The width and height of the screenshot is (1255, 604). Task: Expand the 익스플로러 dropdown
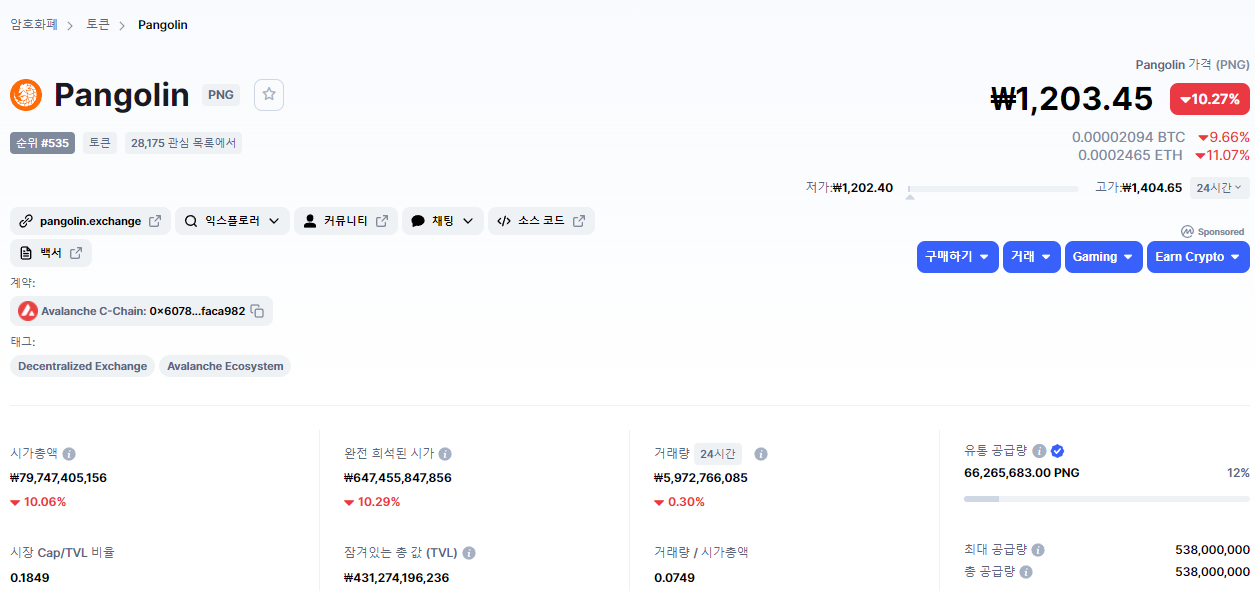pos(232,221)
